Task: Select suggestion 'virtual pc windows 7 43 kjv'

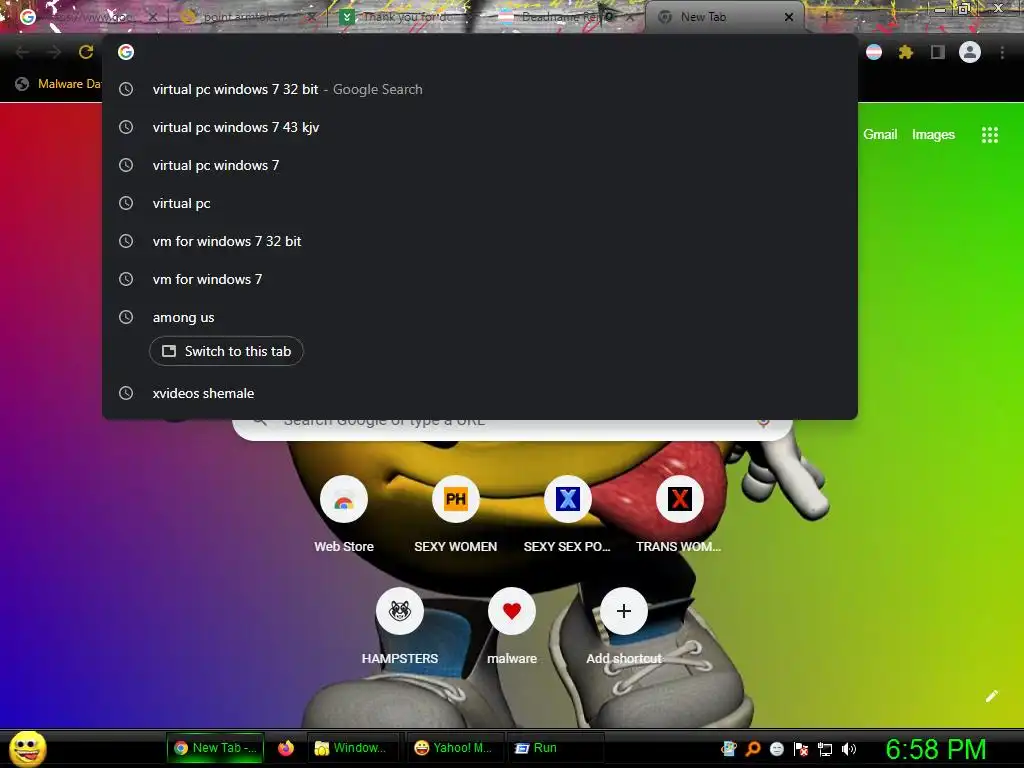Action: click(x=480, y=127)
